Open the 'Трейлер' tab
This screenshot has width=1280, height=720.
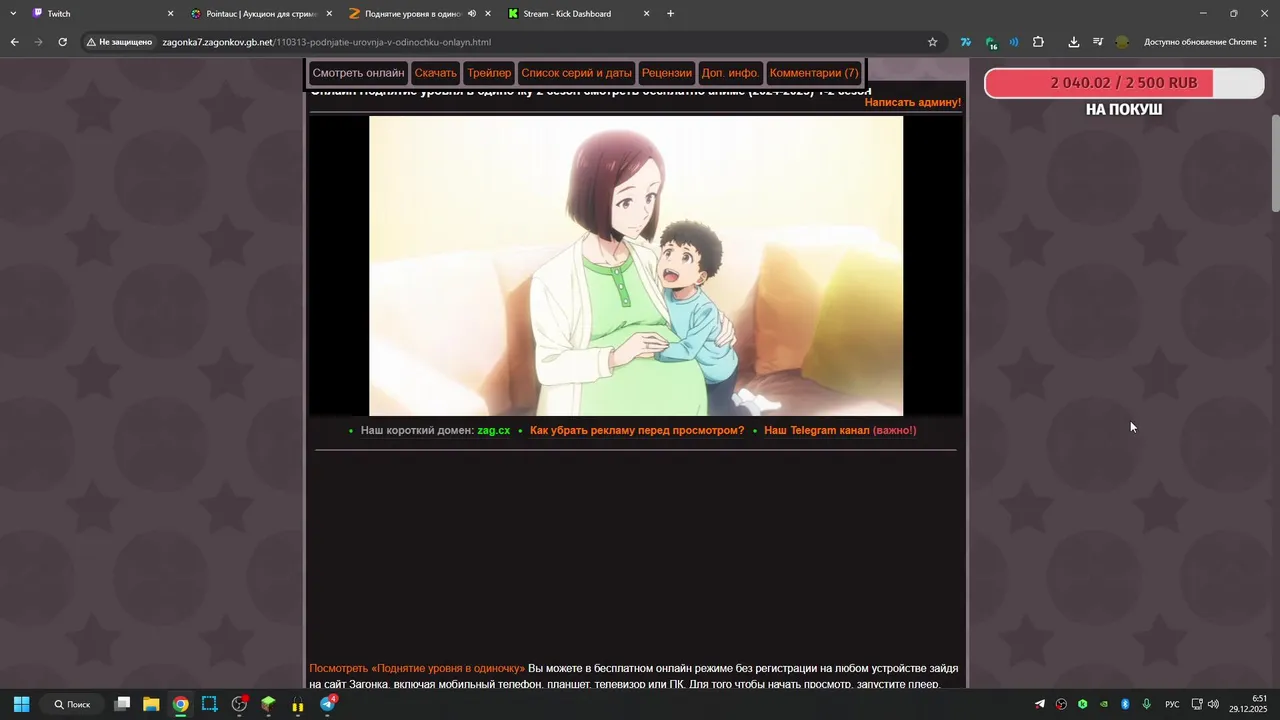click(x=489, y=73)
